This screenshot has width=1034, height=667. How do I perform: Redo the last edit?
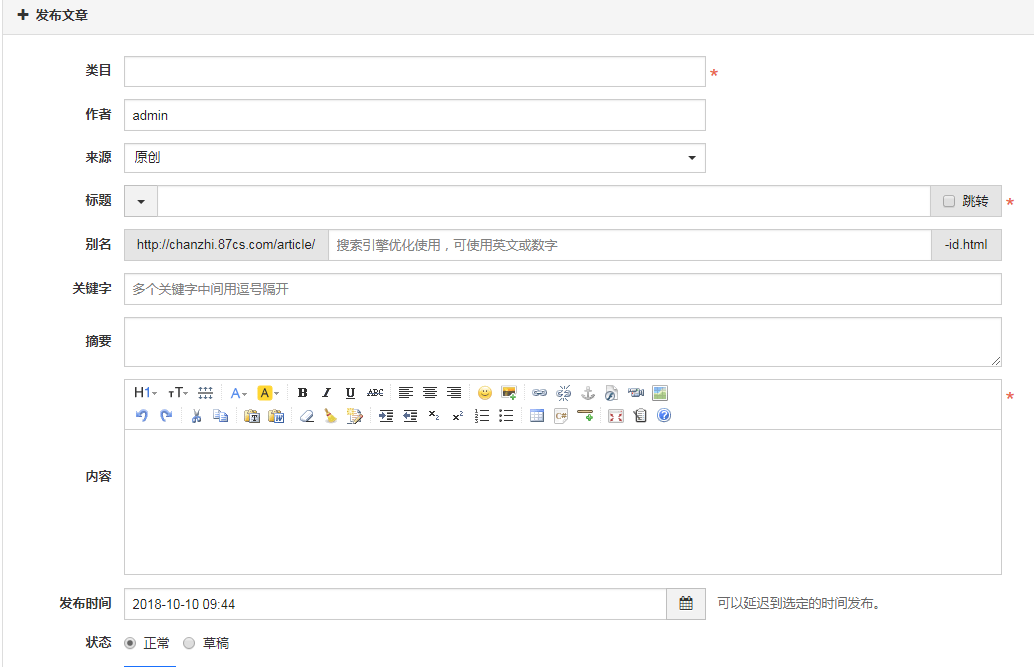point(166,416)
